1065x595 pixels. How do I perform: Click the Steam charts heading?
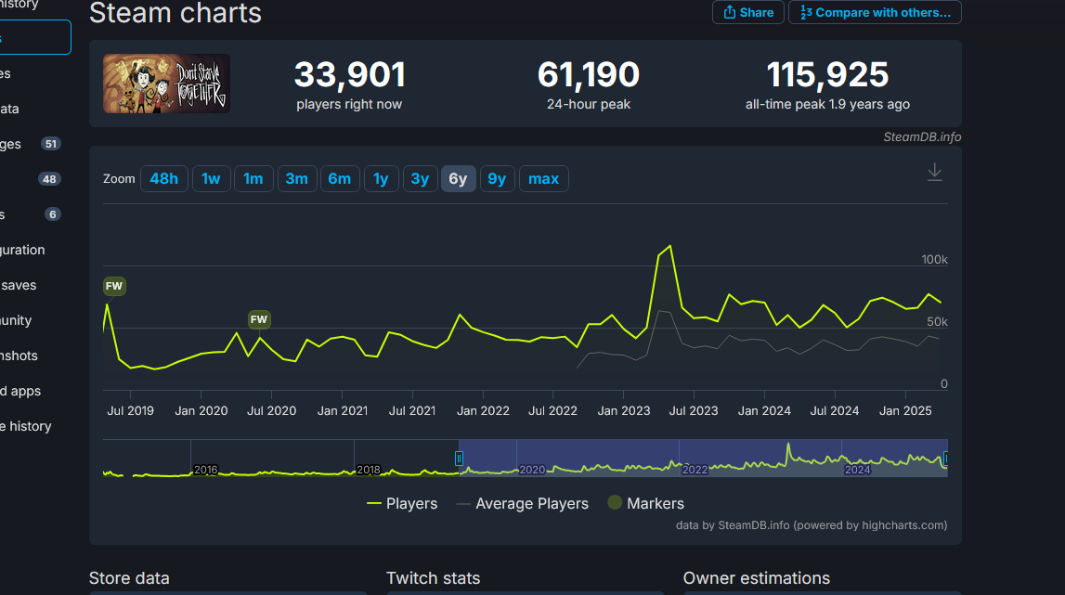[175, 13]
